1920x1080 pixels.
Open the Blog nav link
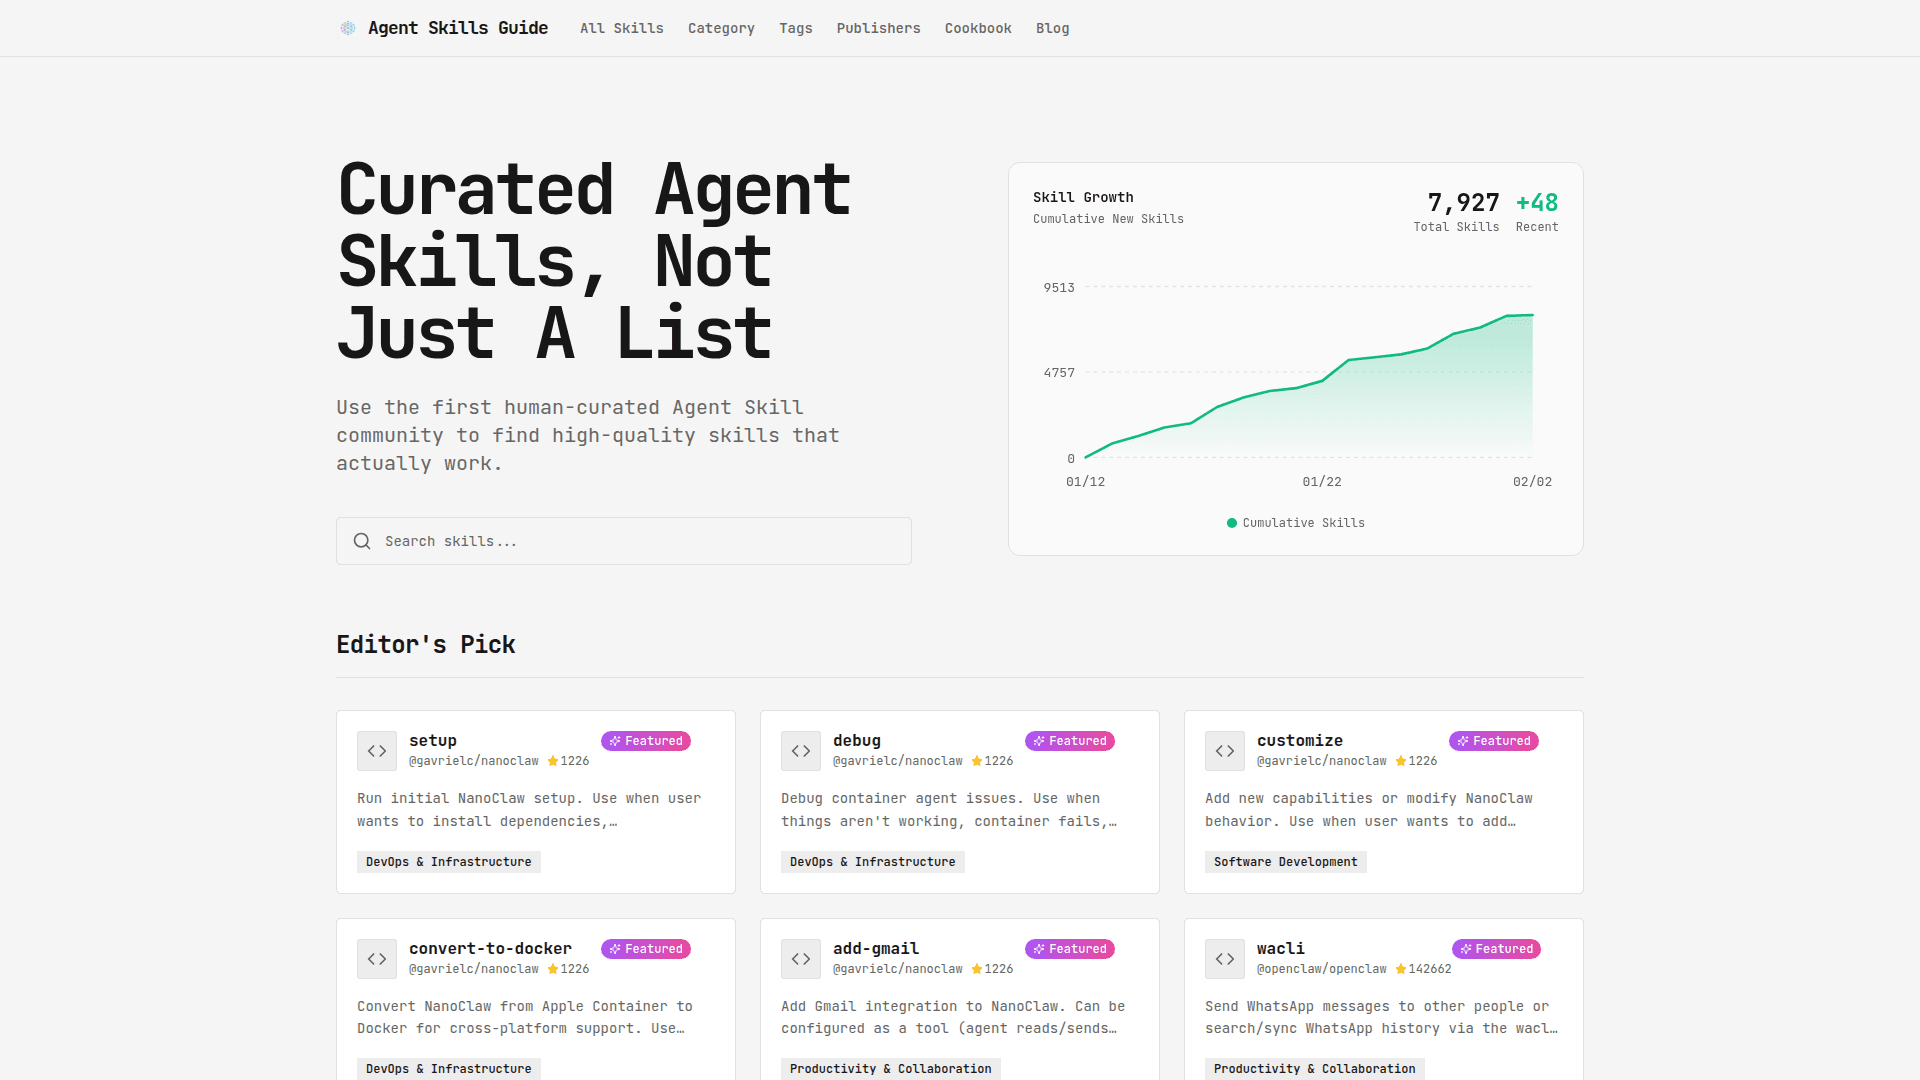coord(1052,28)
